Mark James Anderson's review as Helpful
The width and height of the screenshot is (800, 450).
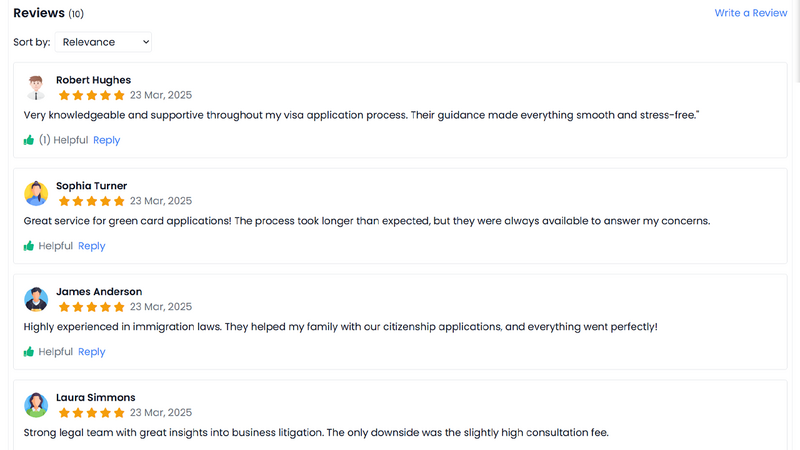coord(56,352)
